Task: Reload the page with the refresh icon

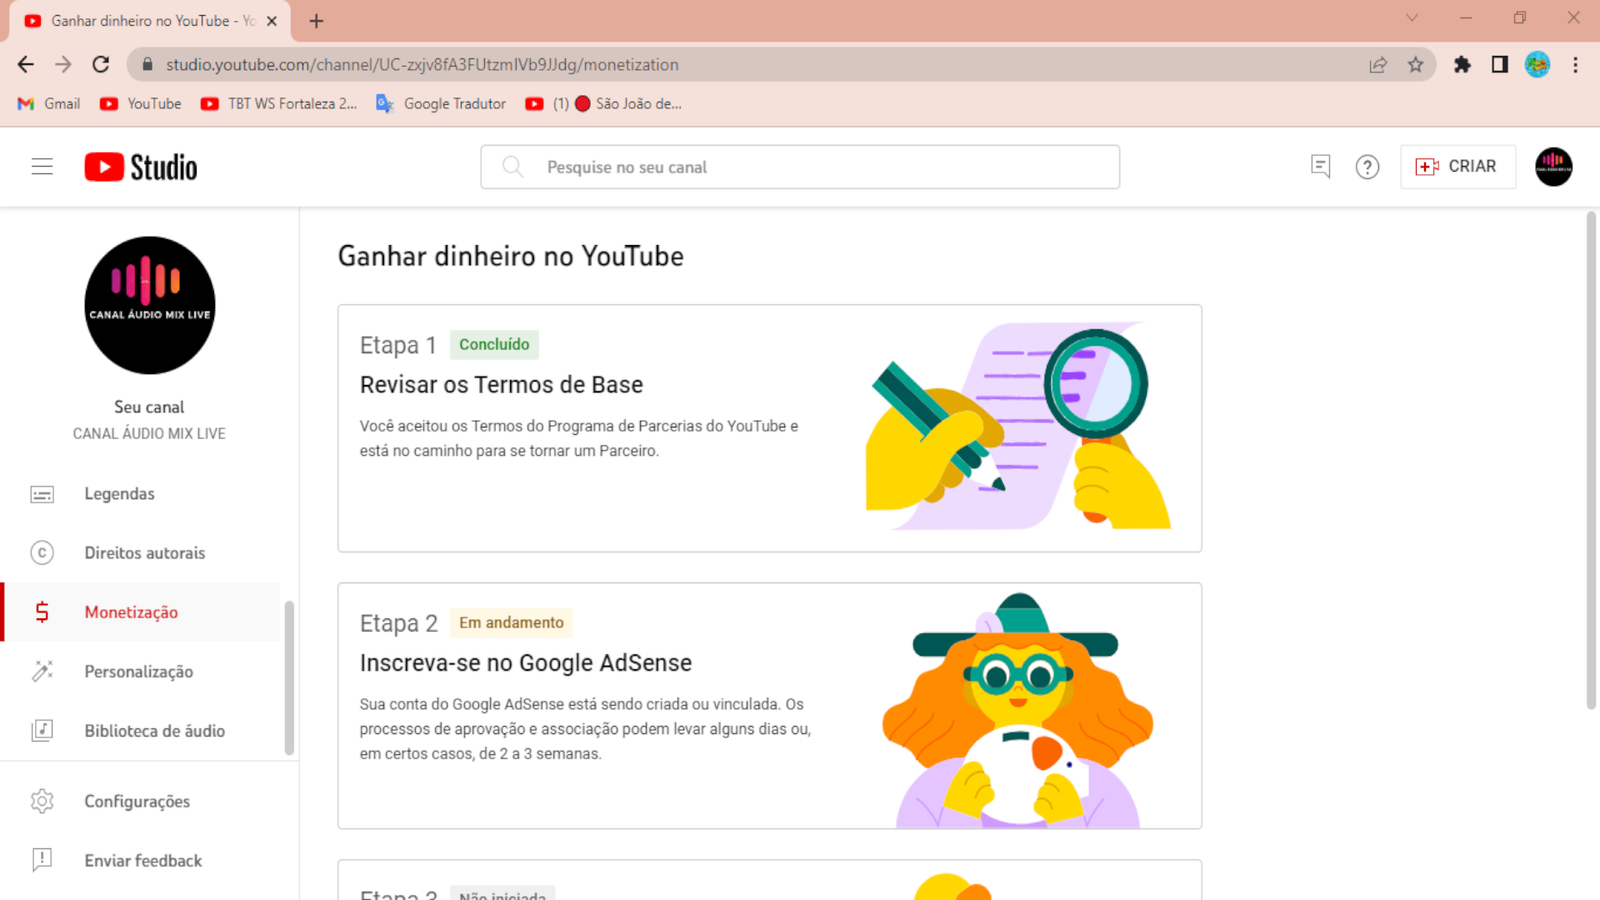Action: point(101,64)
